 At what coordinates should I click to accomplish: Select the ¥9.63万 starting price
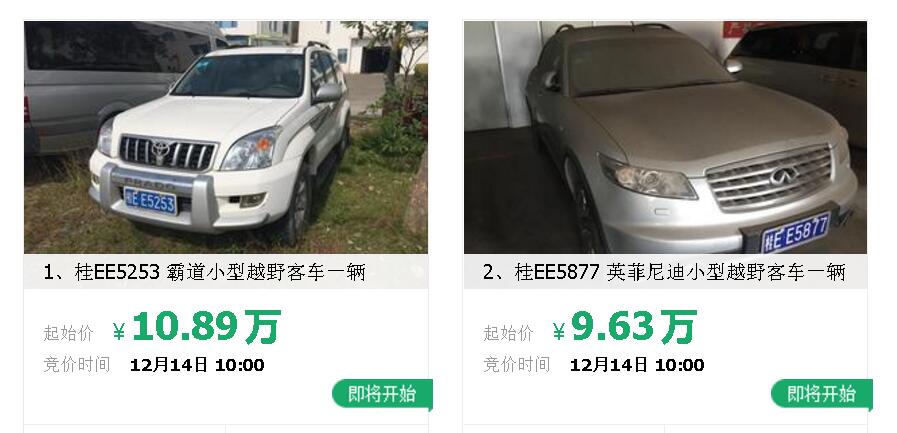[625, 327]
